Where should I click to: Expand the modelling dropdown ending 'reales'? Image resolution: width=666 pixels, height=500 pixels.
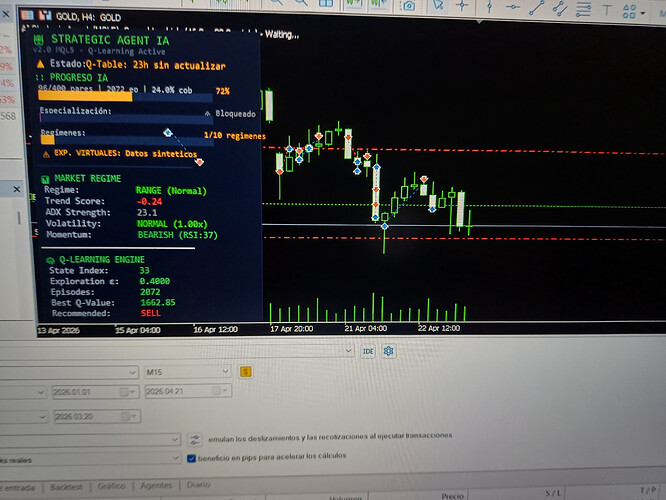175,458
